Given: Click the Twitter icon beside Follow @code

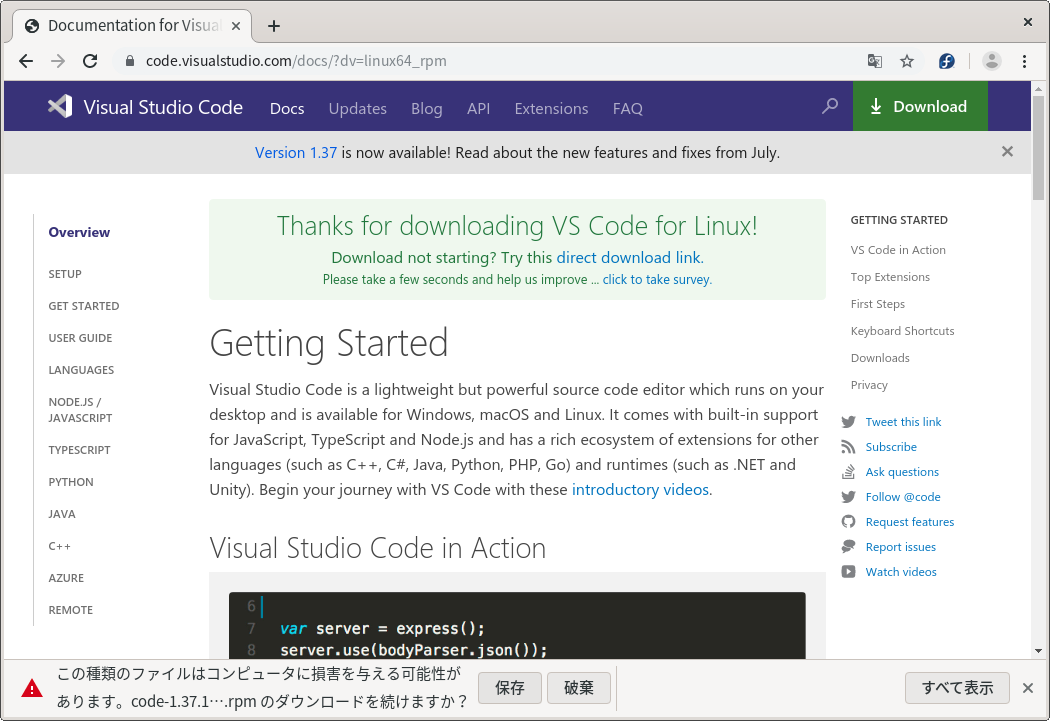Looking at the screenshot, I should pyautogui.click(x=848, y=497).
